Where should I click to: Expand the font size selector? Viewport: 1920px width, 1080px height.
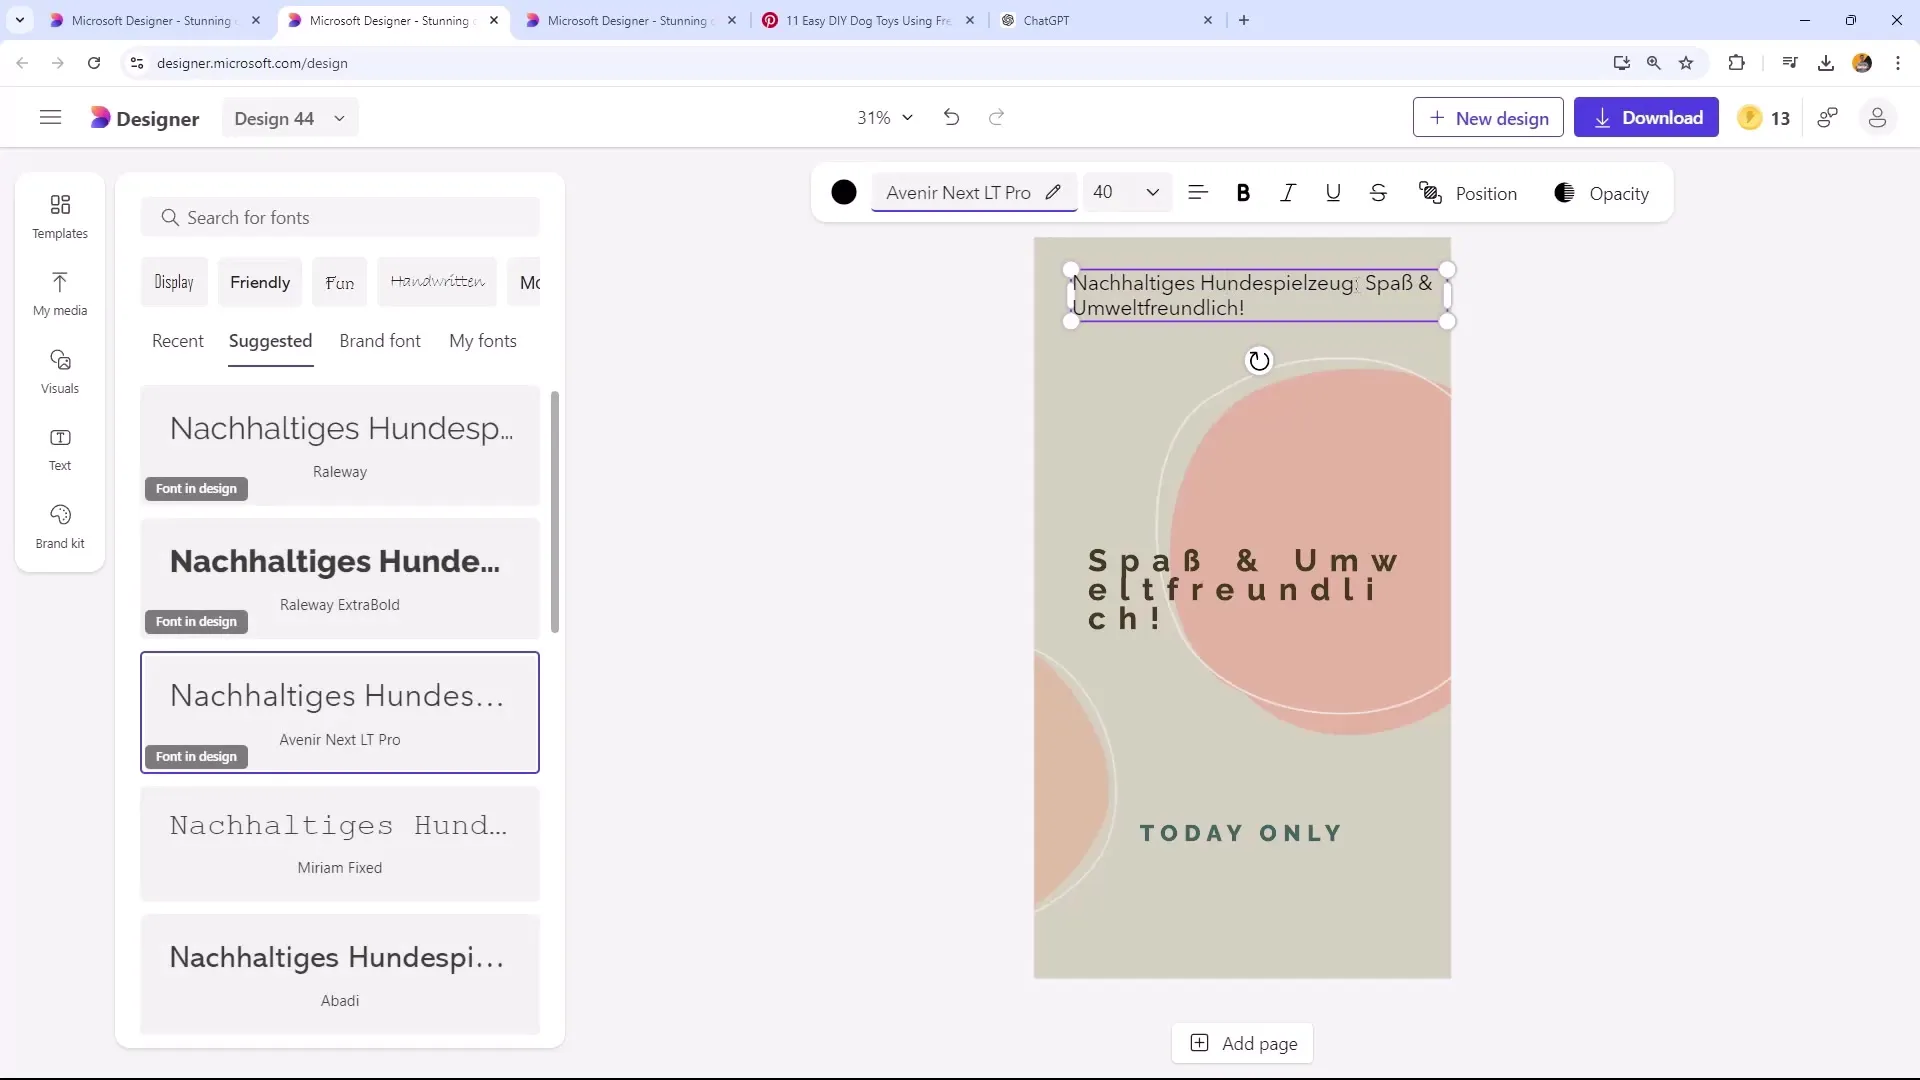pos(1154,193)
